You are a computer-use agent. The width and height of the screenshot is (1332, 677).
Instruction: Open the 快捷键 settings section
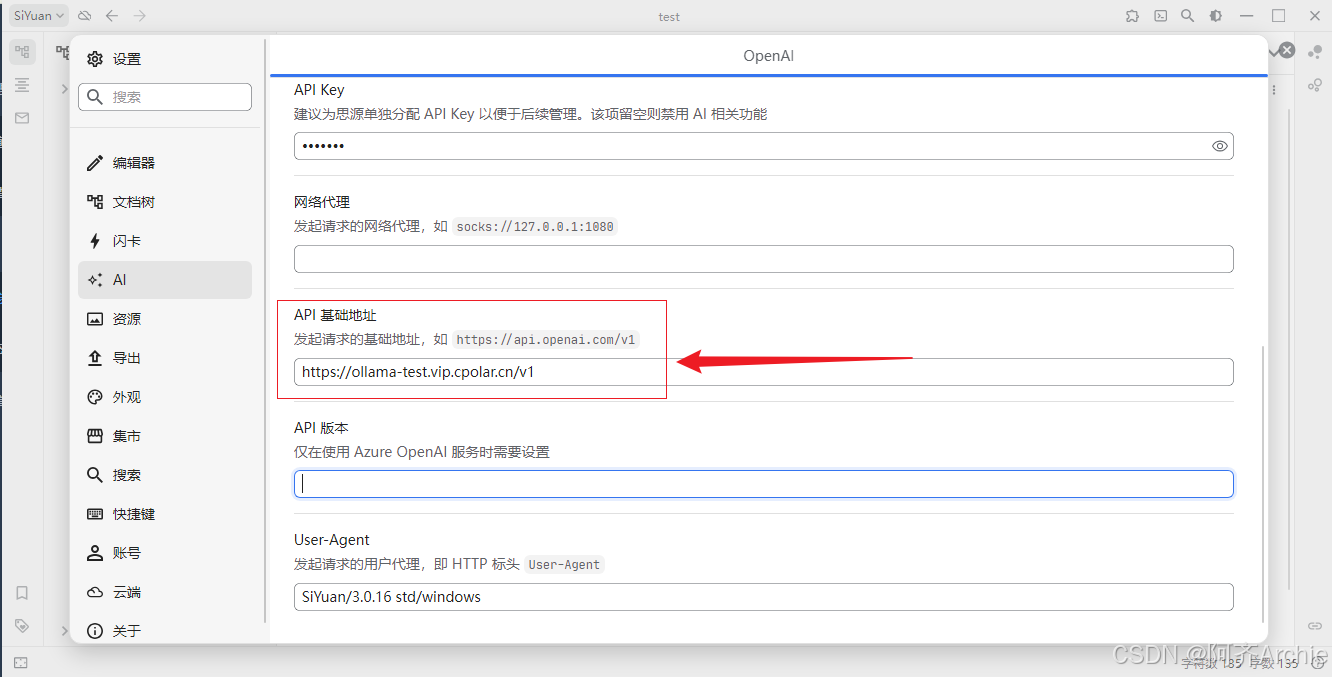click(165, 514)
